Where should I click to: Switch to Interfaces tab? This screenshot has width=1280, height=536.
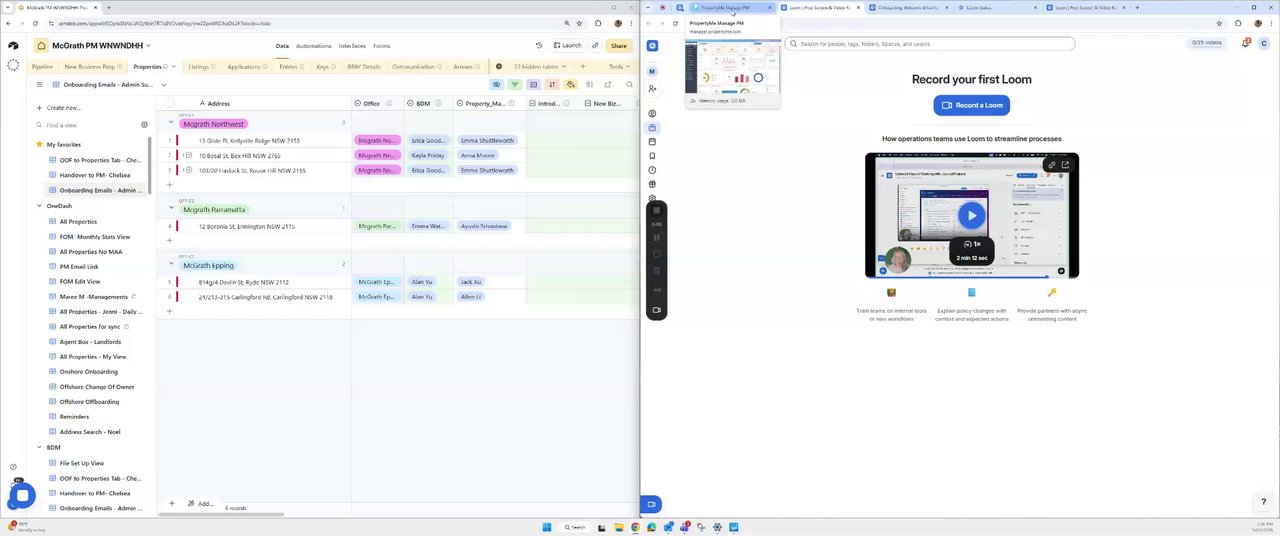(x=352, y=45)
